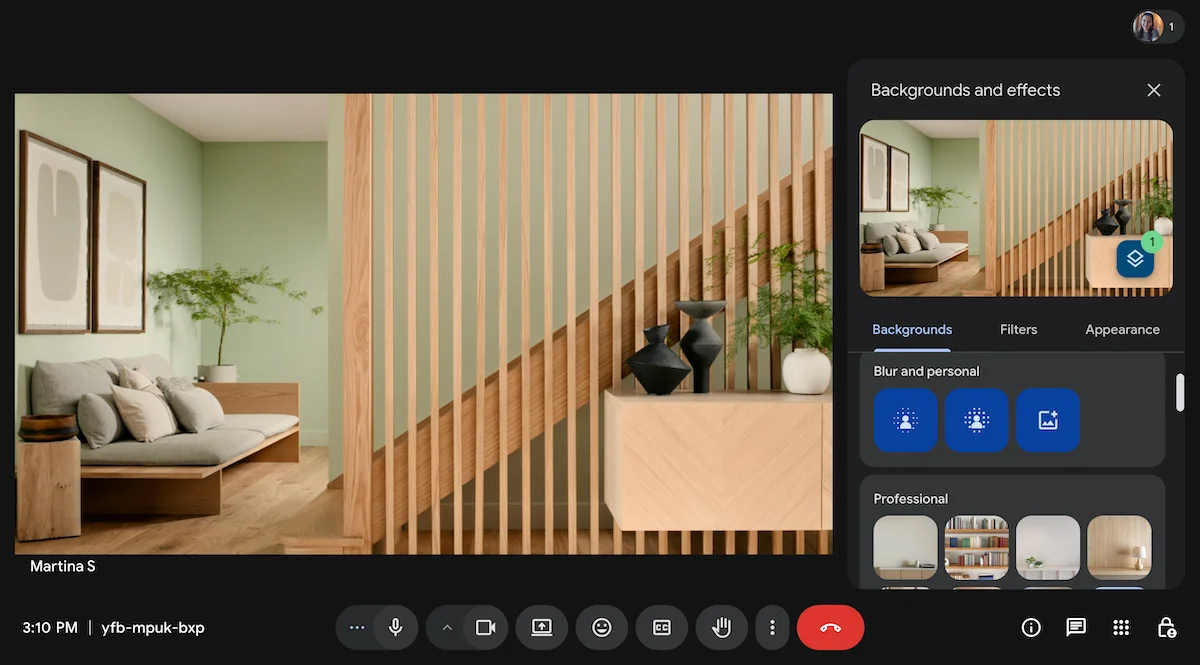Open the in-call chat panel
This screenshot has height=665, width=1200.
coord(1076,627)
